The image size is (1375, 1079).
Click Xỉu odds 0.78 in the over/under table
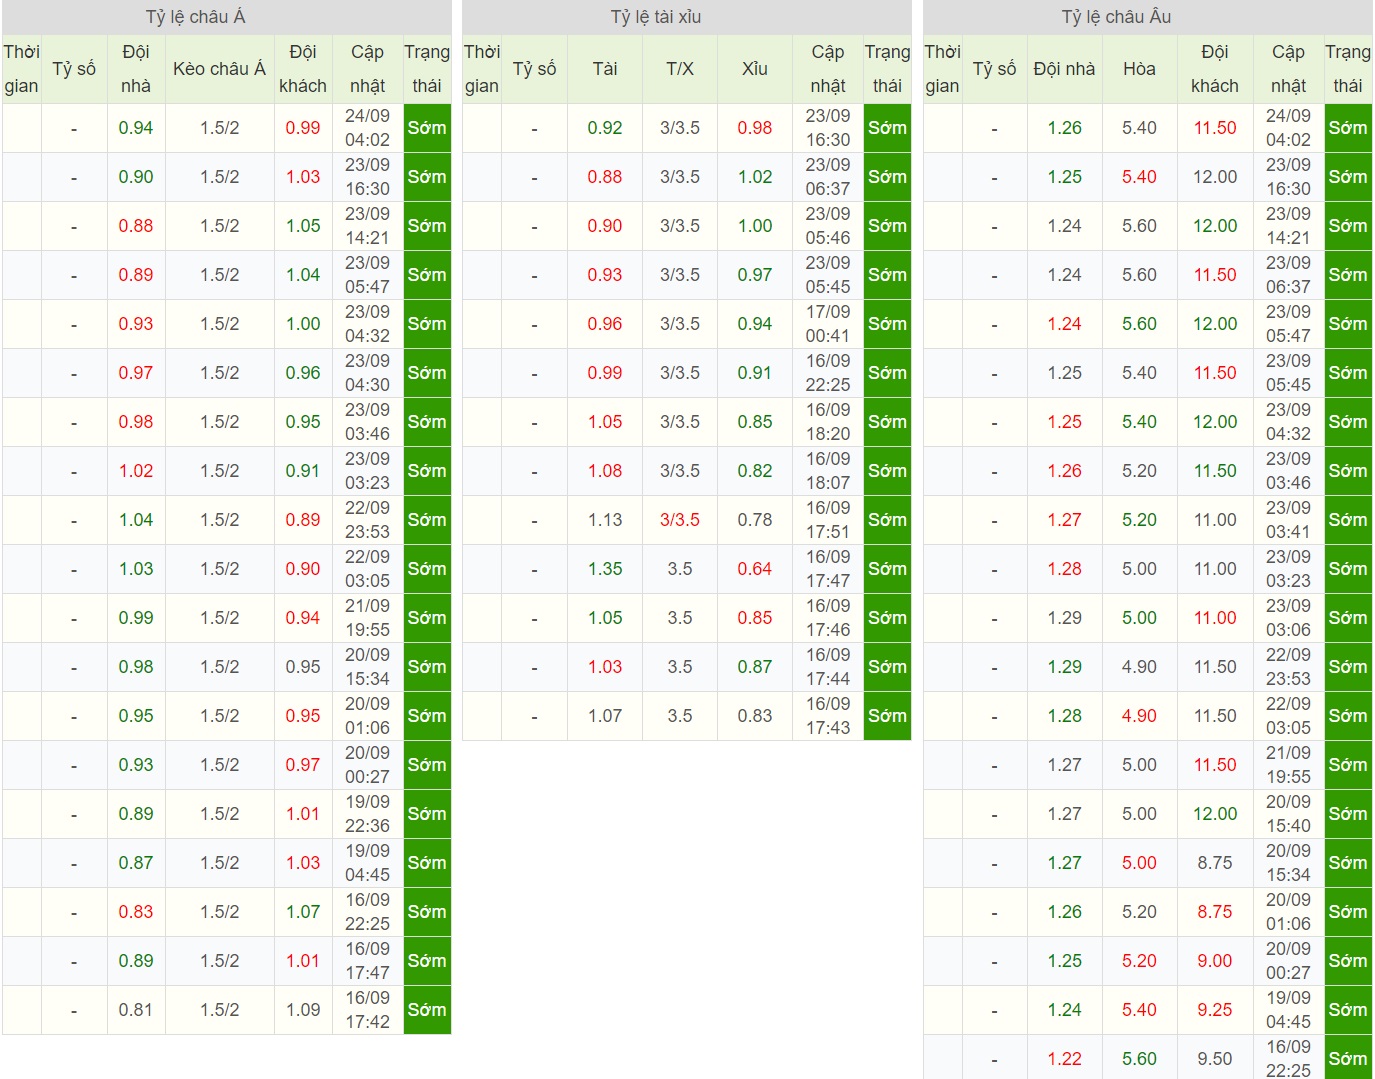pyautogui.click(x=755, y=520)
